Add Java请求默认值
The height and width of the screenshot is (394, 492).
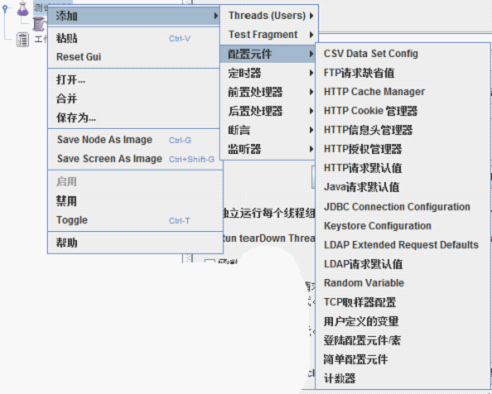[403, 187]
